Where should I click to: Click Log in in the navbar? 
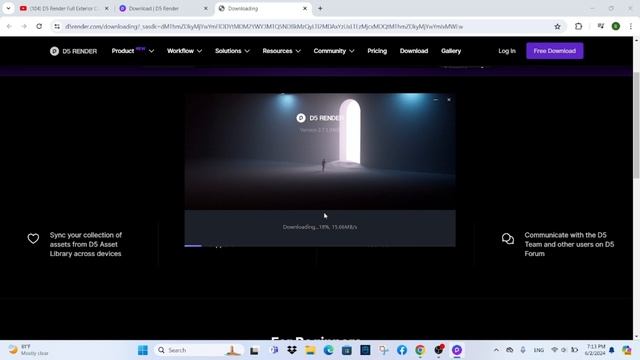[x=507, y=51]
